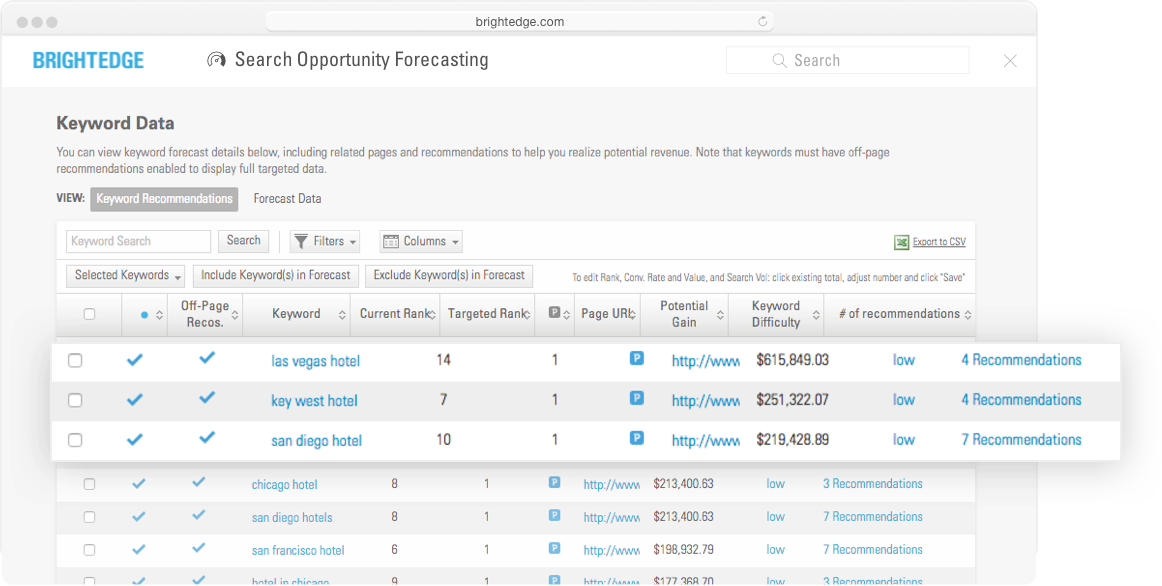
Task: Click the P page icon in key west hotel row
Action: click(636, 398)
